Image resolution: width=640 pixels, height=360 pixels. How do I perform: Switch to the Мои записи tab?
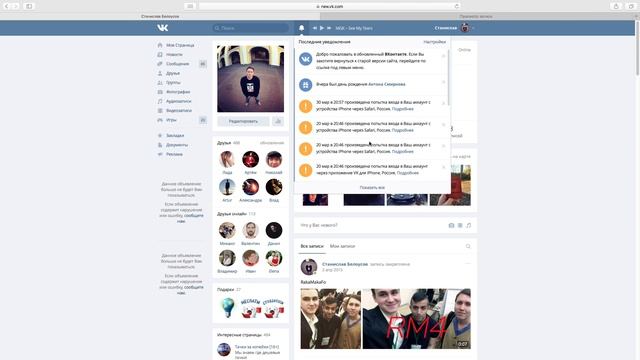click(x=342, y=246)
